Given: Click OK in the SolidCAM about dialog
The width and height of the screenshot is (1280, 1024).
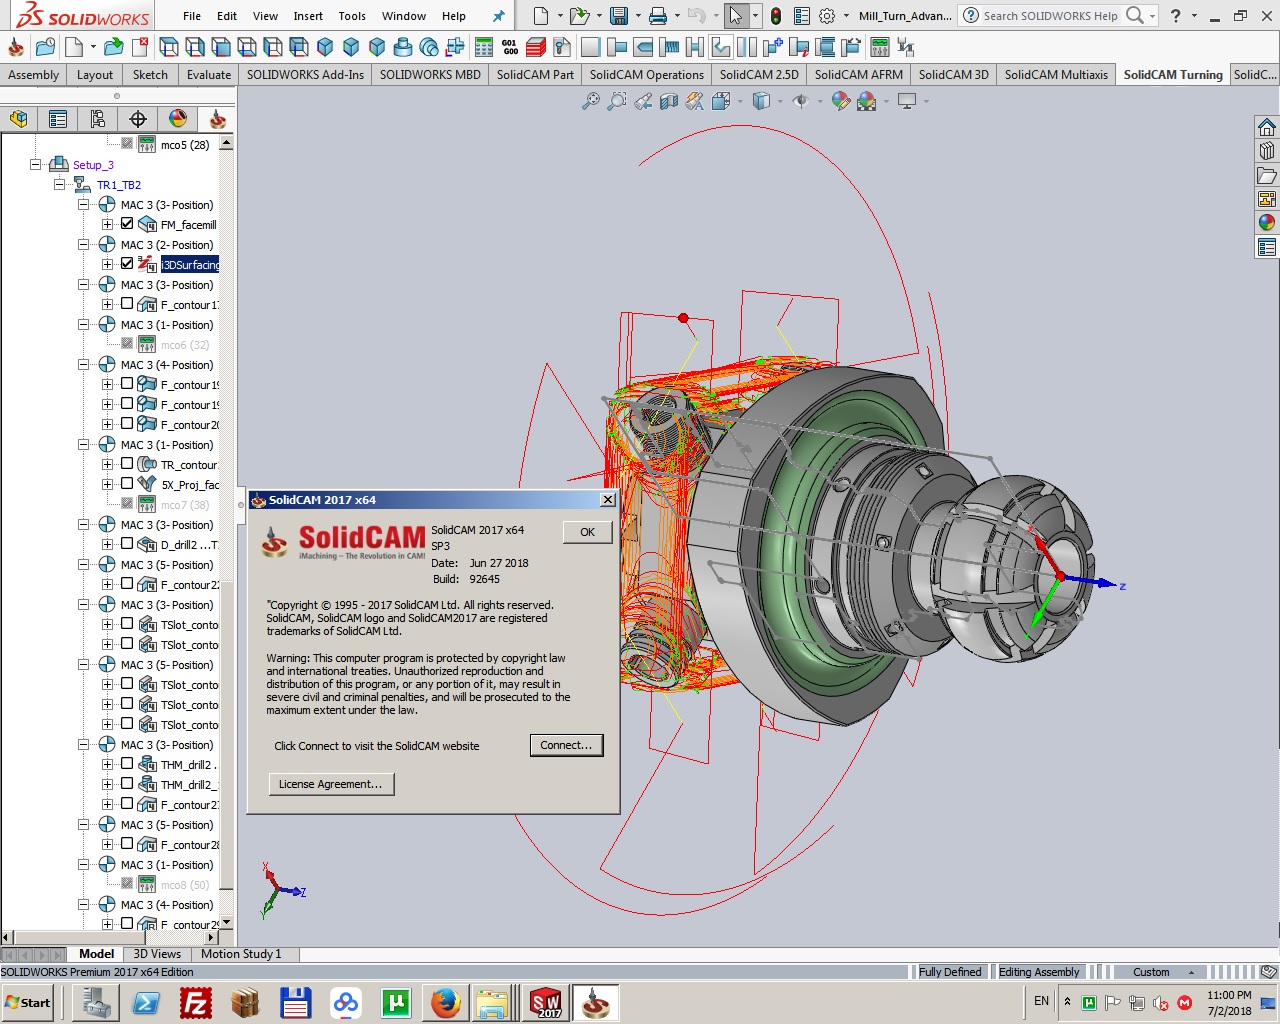Looking at the screenshot, I should pyautogui.click(x=587, y=532).
